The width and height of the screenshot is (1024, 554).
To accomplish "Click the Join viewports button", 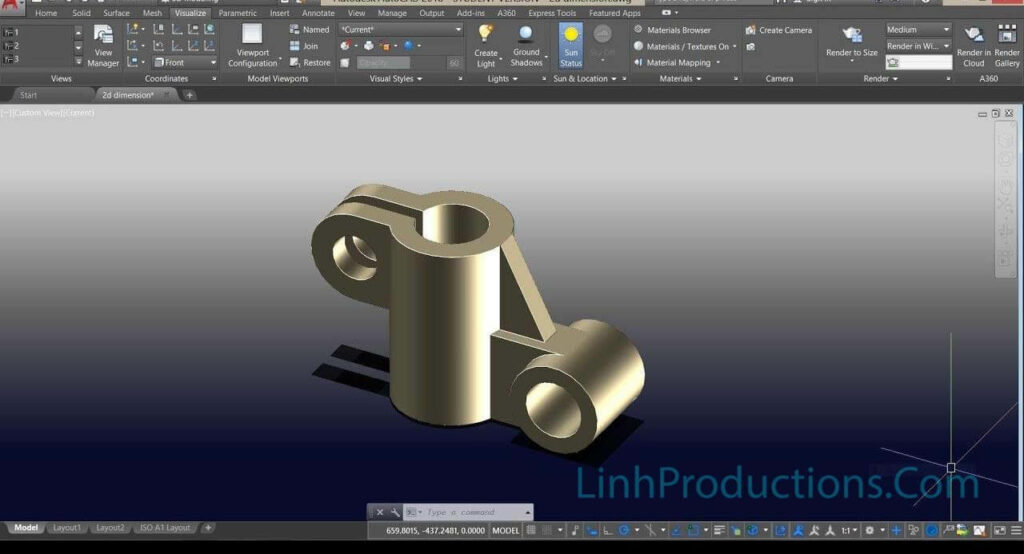I will [304, 46].
